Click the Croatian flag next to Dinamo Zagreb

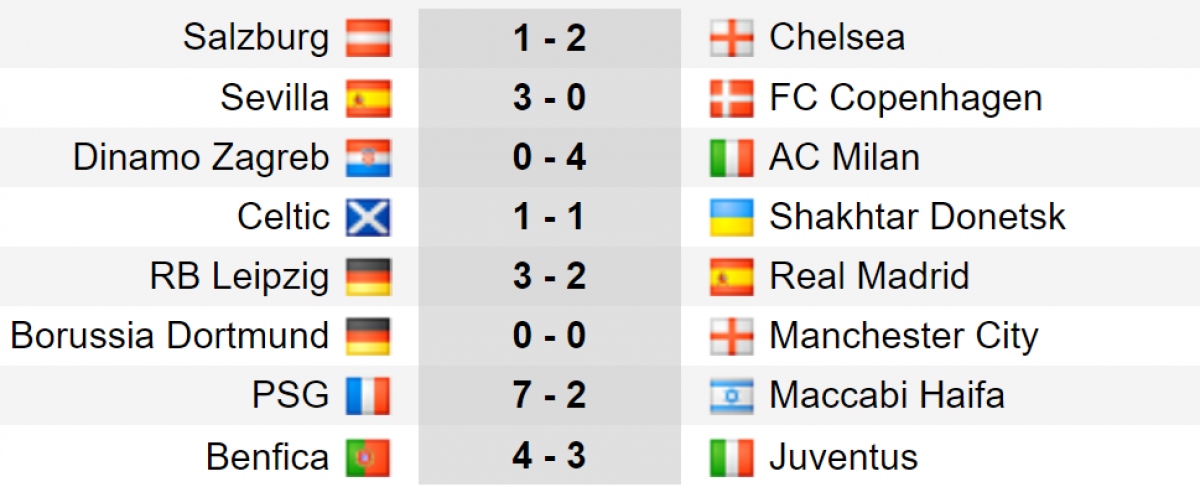[369, 158]
